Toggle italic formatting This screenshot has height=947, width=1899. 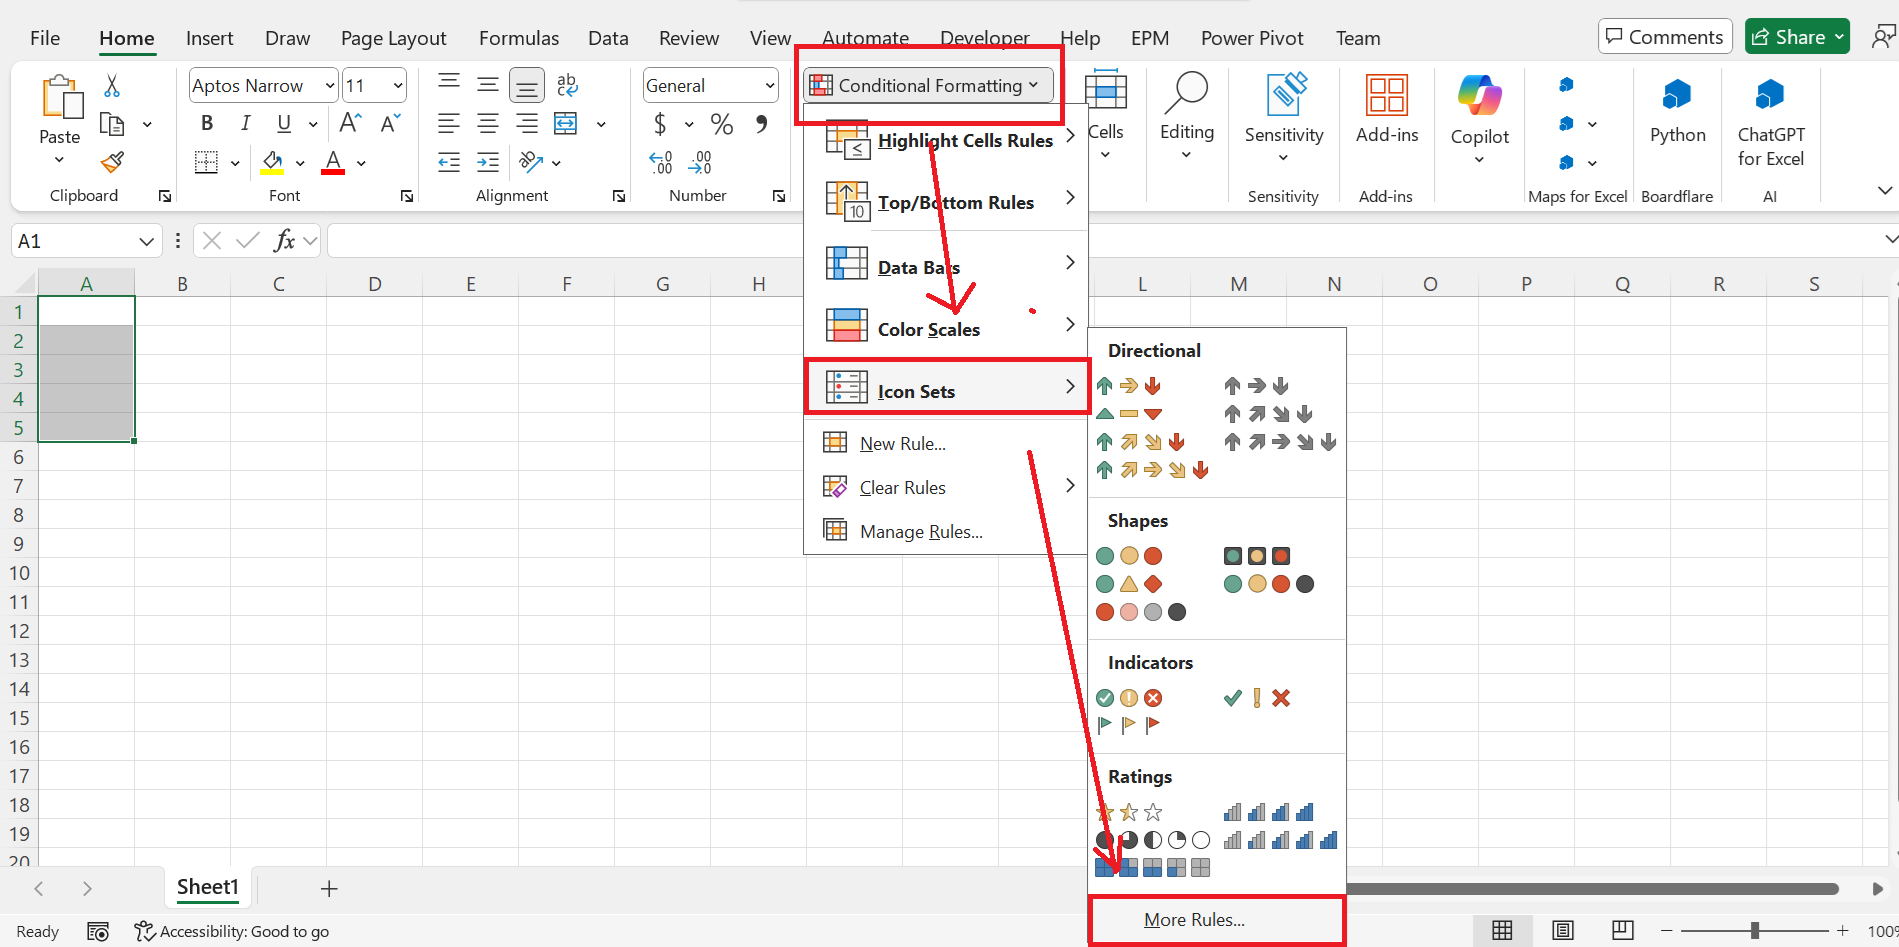click(x=245, y=123)
